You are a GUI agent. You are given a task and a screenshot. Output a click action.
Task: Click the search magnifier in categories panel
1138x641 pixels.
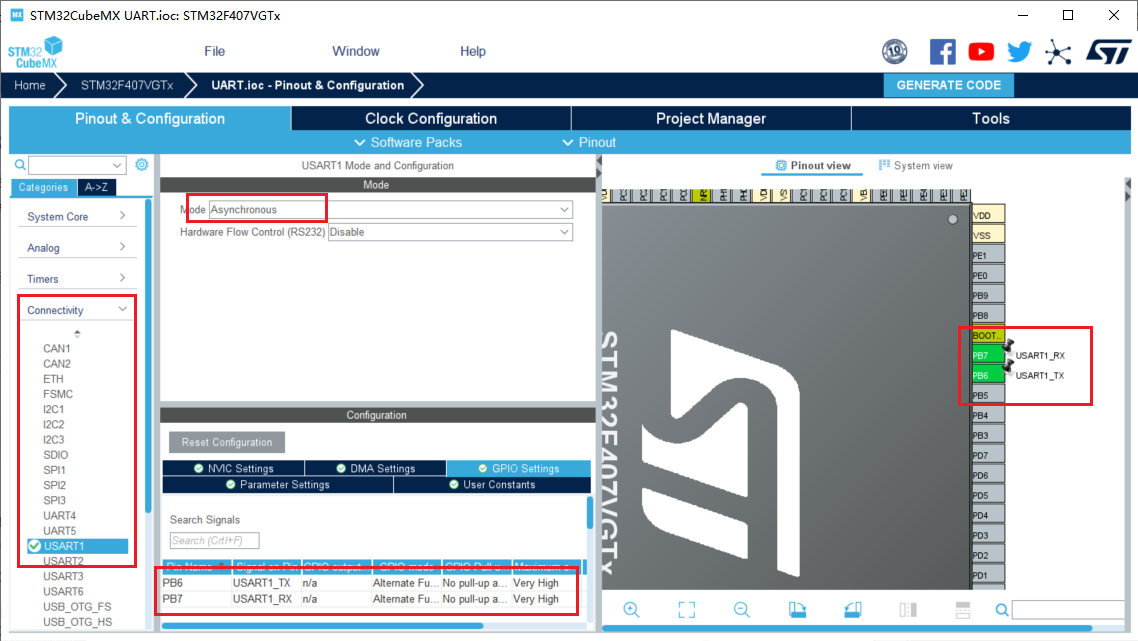[x=20, y=165]
